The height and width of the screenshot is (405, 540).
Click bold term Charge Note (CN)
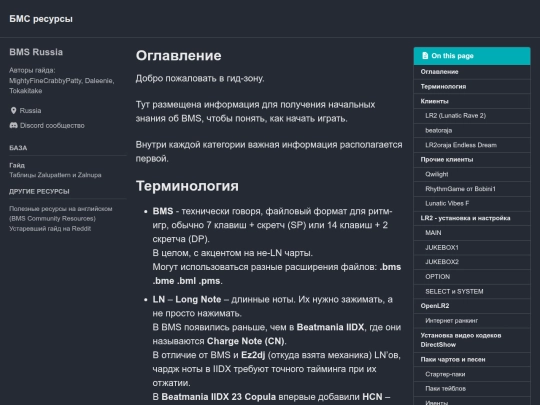tap(246, 341)
